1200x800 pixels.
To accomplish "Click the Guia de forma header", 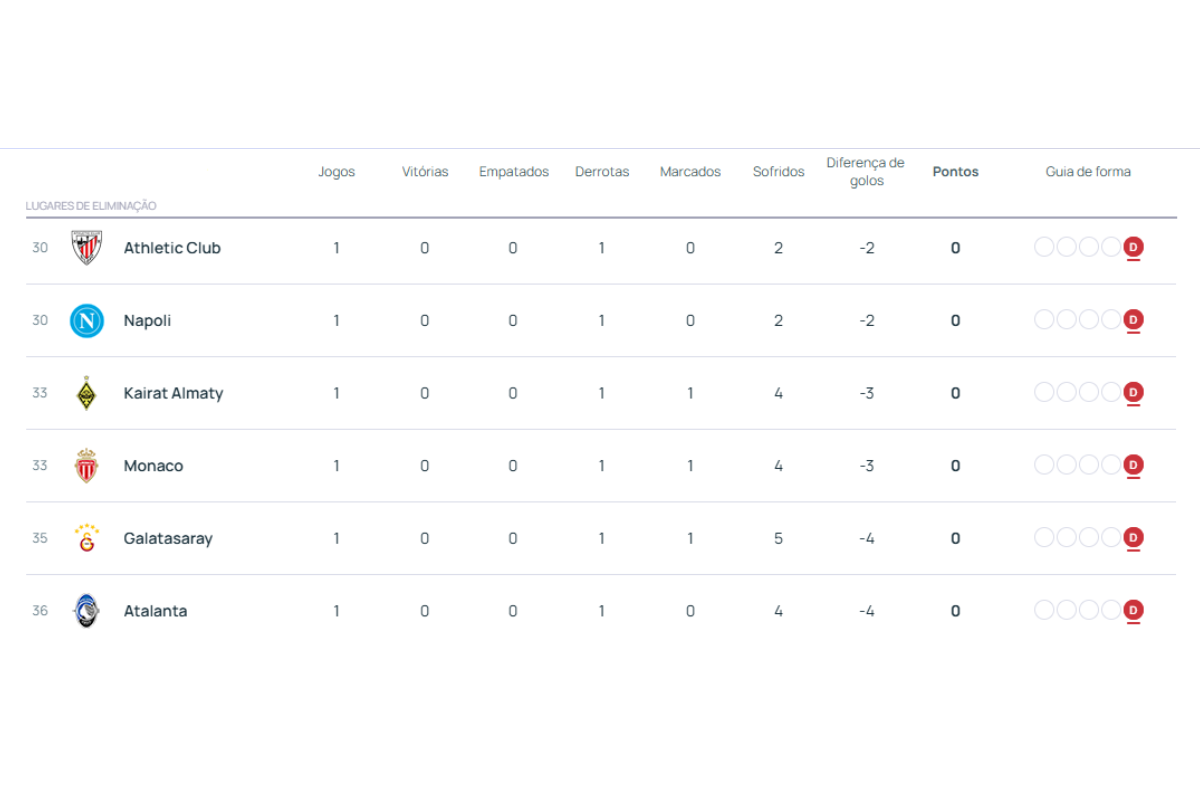I will [x=1088, y=172].
